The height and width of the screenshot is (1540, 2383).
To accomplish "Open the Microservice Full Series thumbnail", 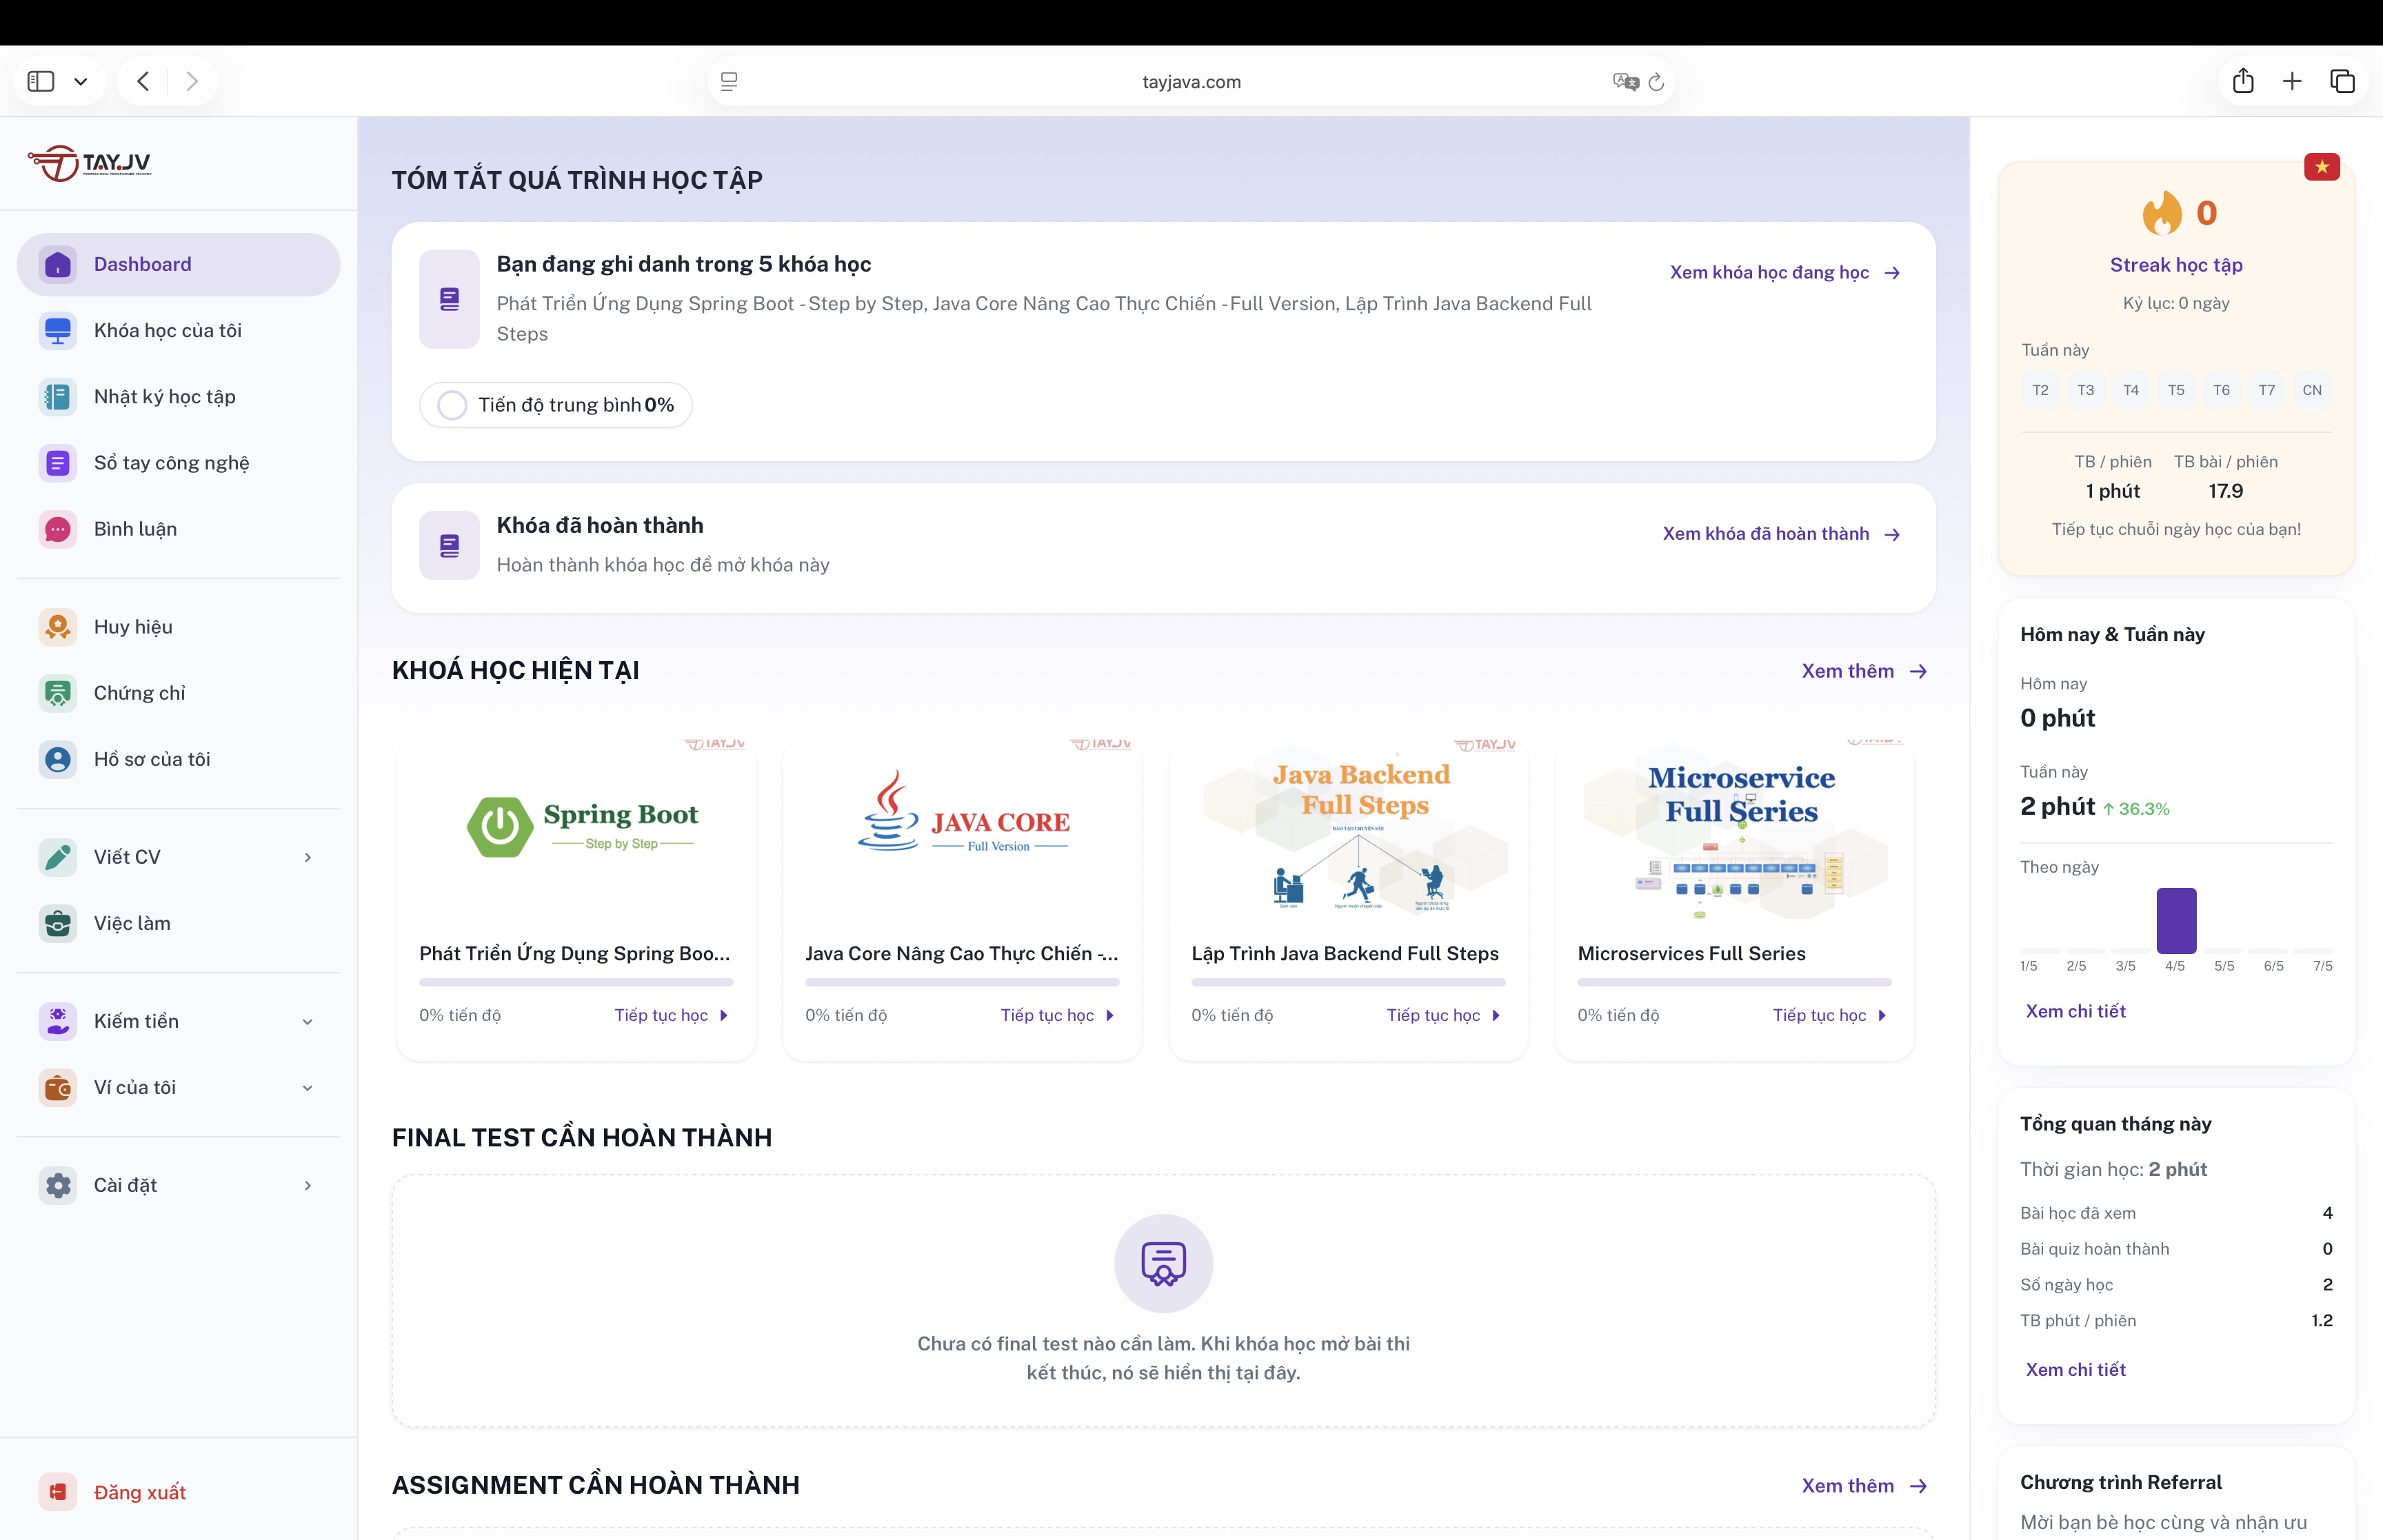I will pos(1734,829).
